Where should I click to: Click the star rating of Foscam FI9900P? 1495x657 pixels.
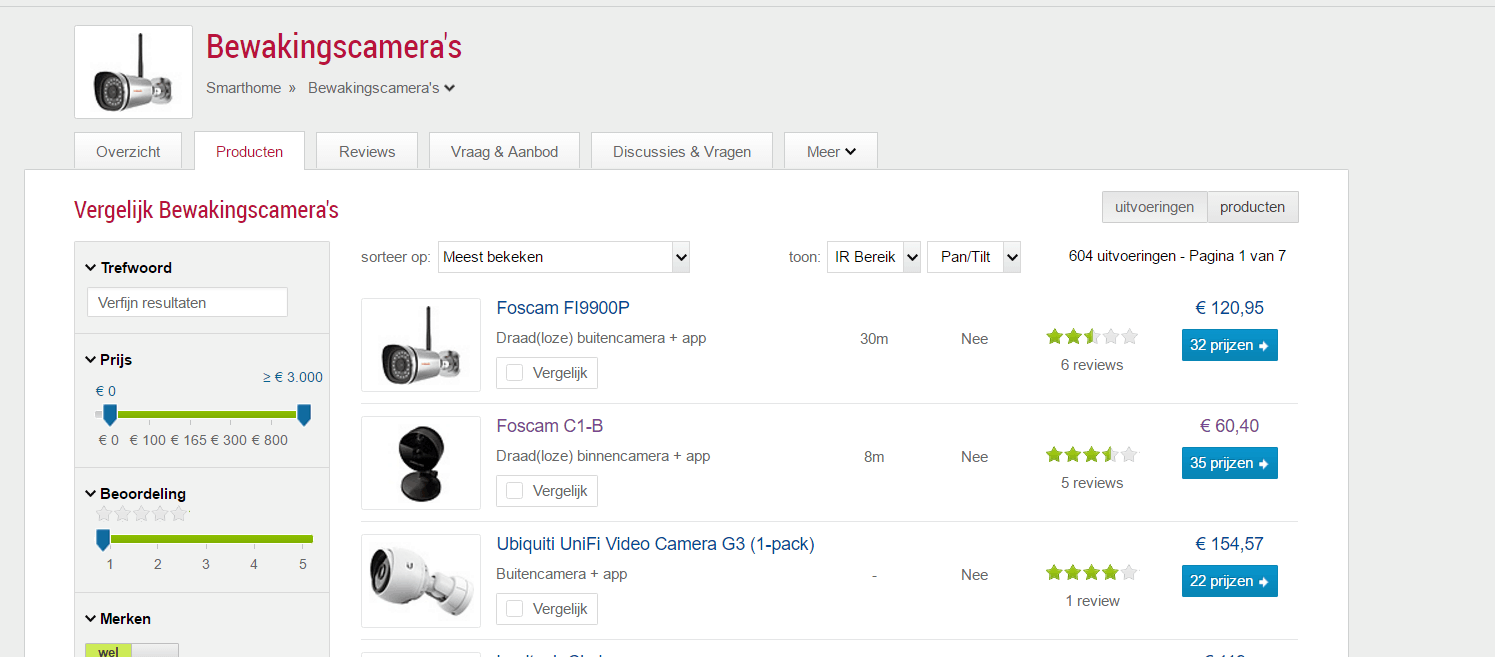click(x=1092, y=337)
